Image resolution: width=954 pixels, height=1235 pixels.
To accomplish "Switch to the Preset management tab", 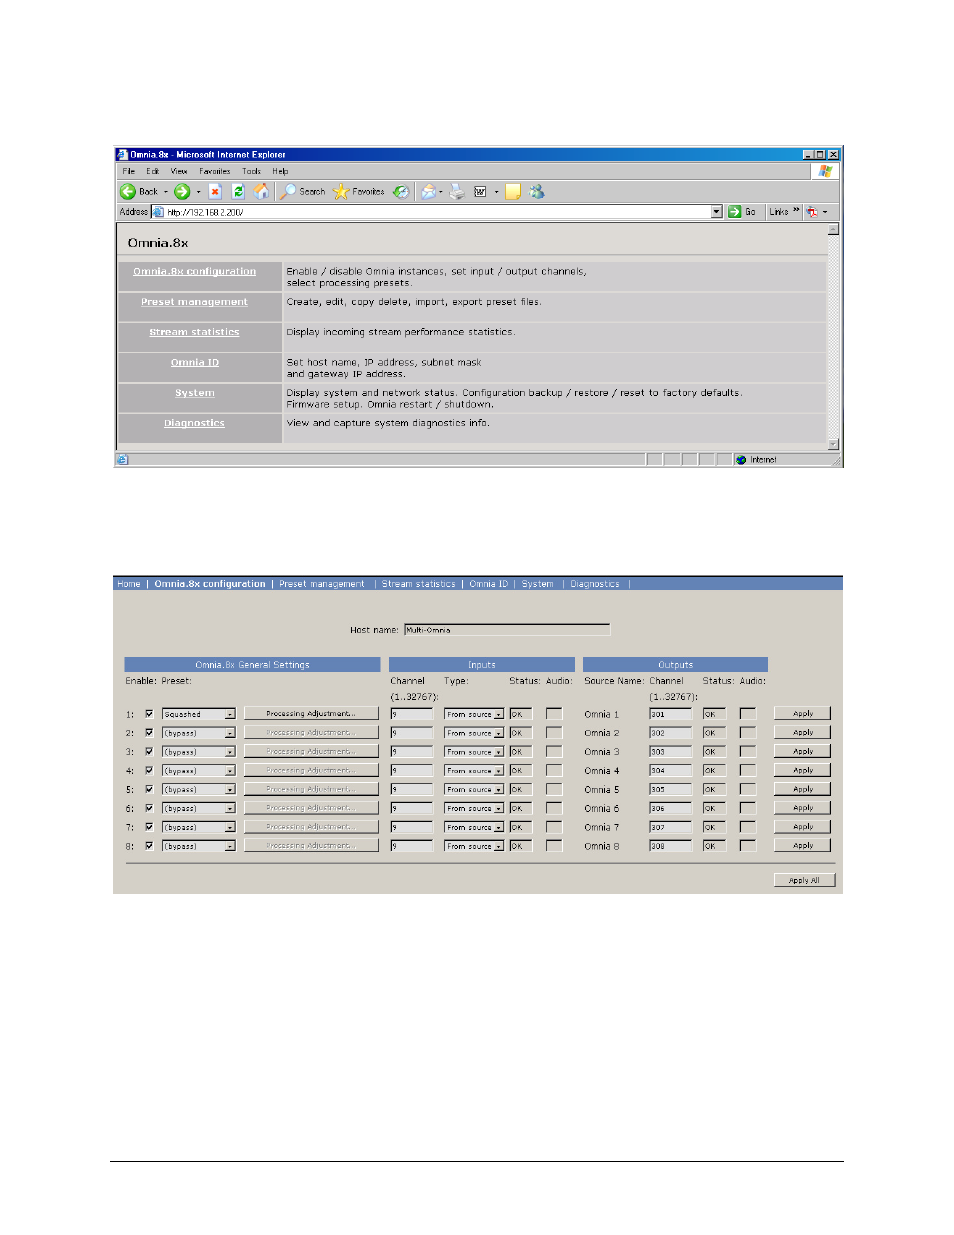I will [322, 584].
